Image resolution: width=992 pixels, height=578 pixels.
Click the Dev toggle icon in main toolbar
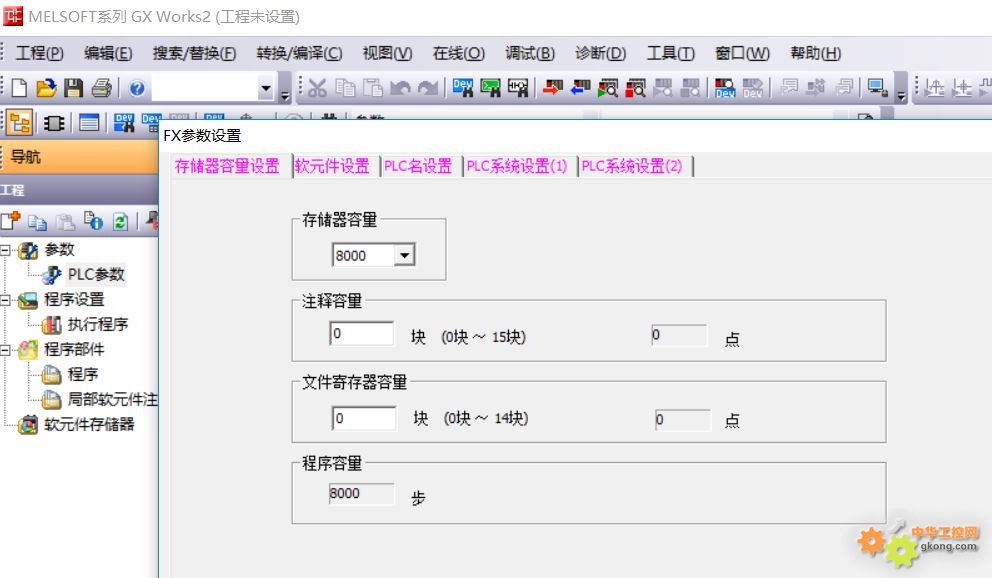[x=724, y=88]
